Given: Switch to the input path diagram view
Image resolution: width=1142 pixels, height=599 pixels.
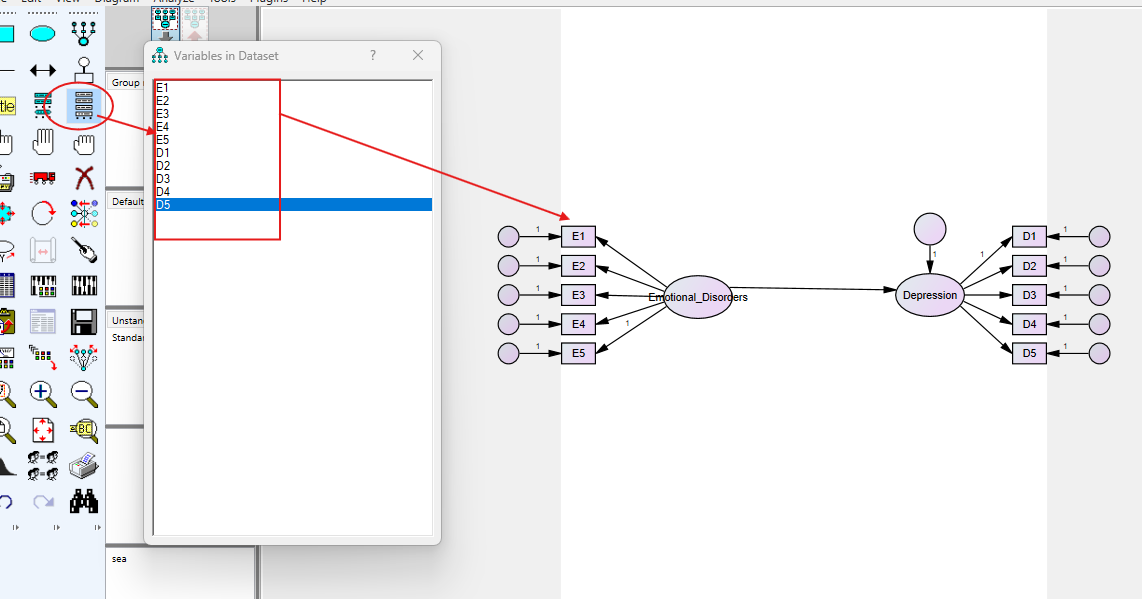Looking at the screenshot, I should 164,22.
